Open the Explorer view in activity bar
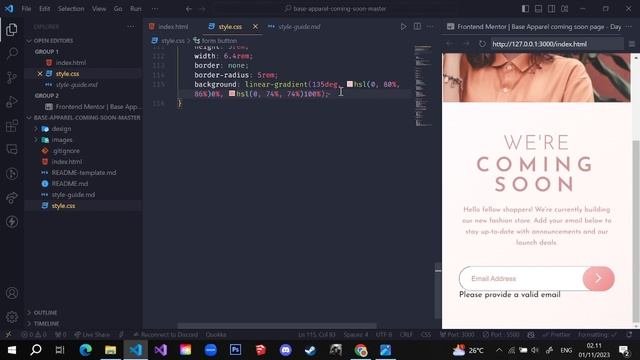The width and height of the screenshot is (640, 360). (x=12, y=29)
